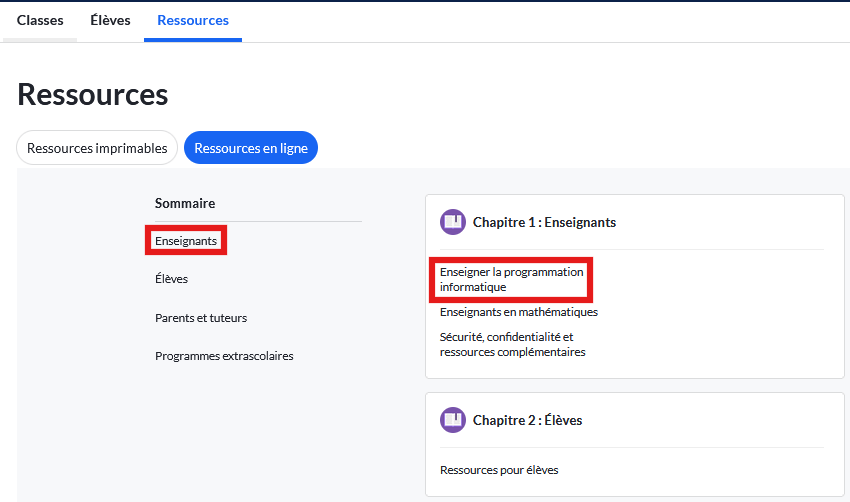Select the Ressources en ligne button

pos(251,148)
